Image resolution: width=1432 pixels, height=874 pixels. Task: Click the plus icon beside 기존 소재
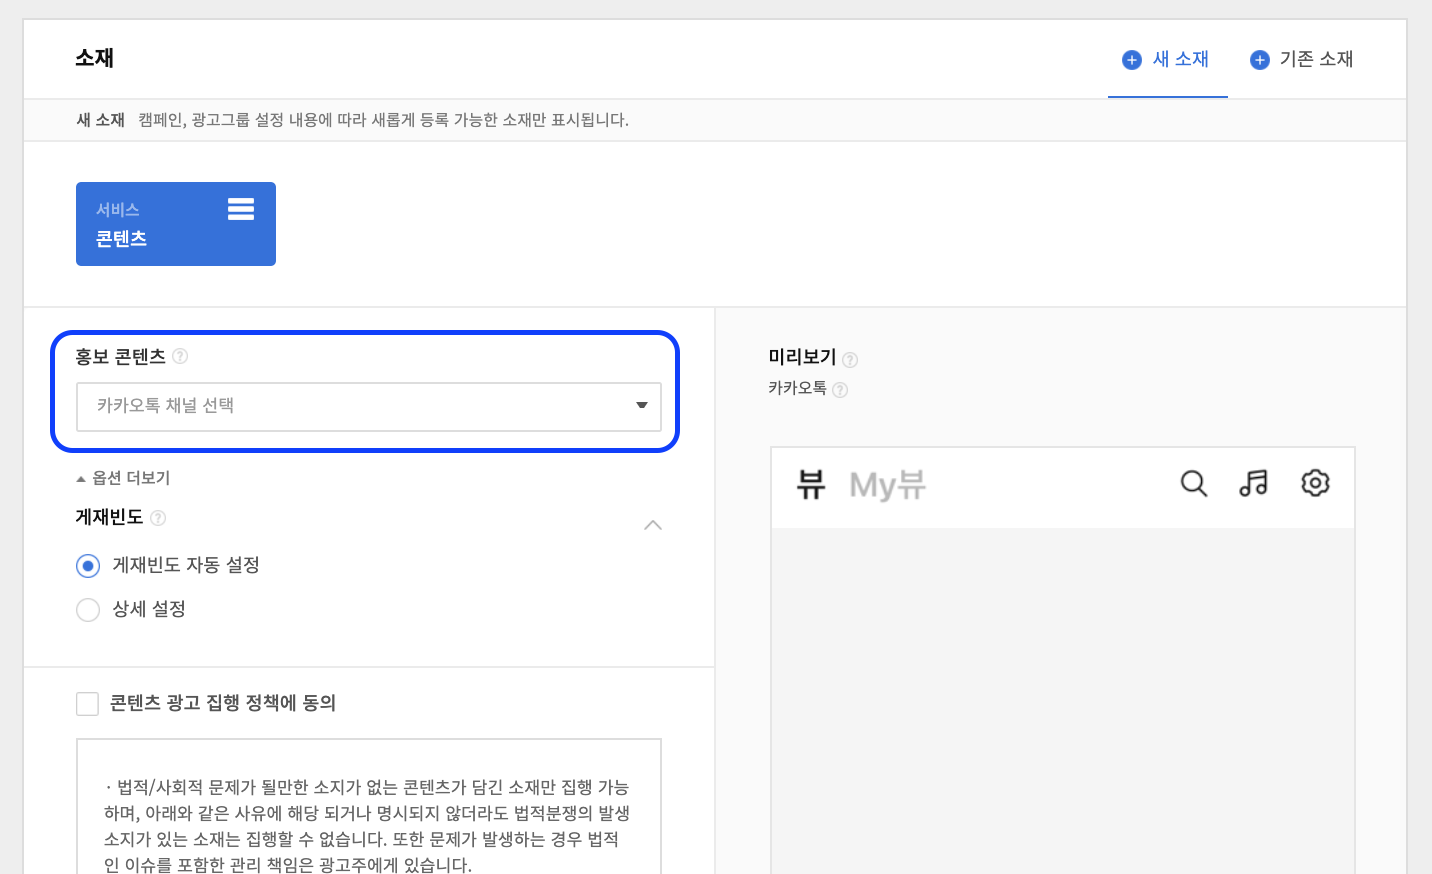[1260, 60]
